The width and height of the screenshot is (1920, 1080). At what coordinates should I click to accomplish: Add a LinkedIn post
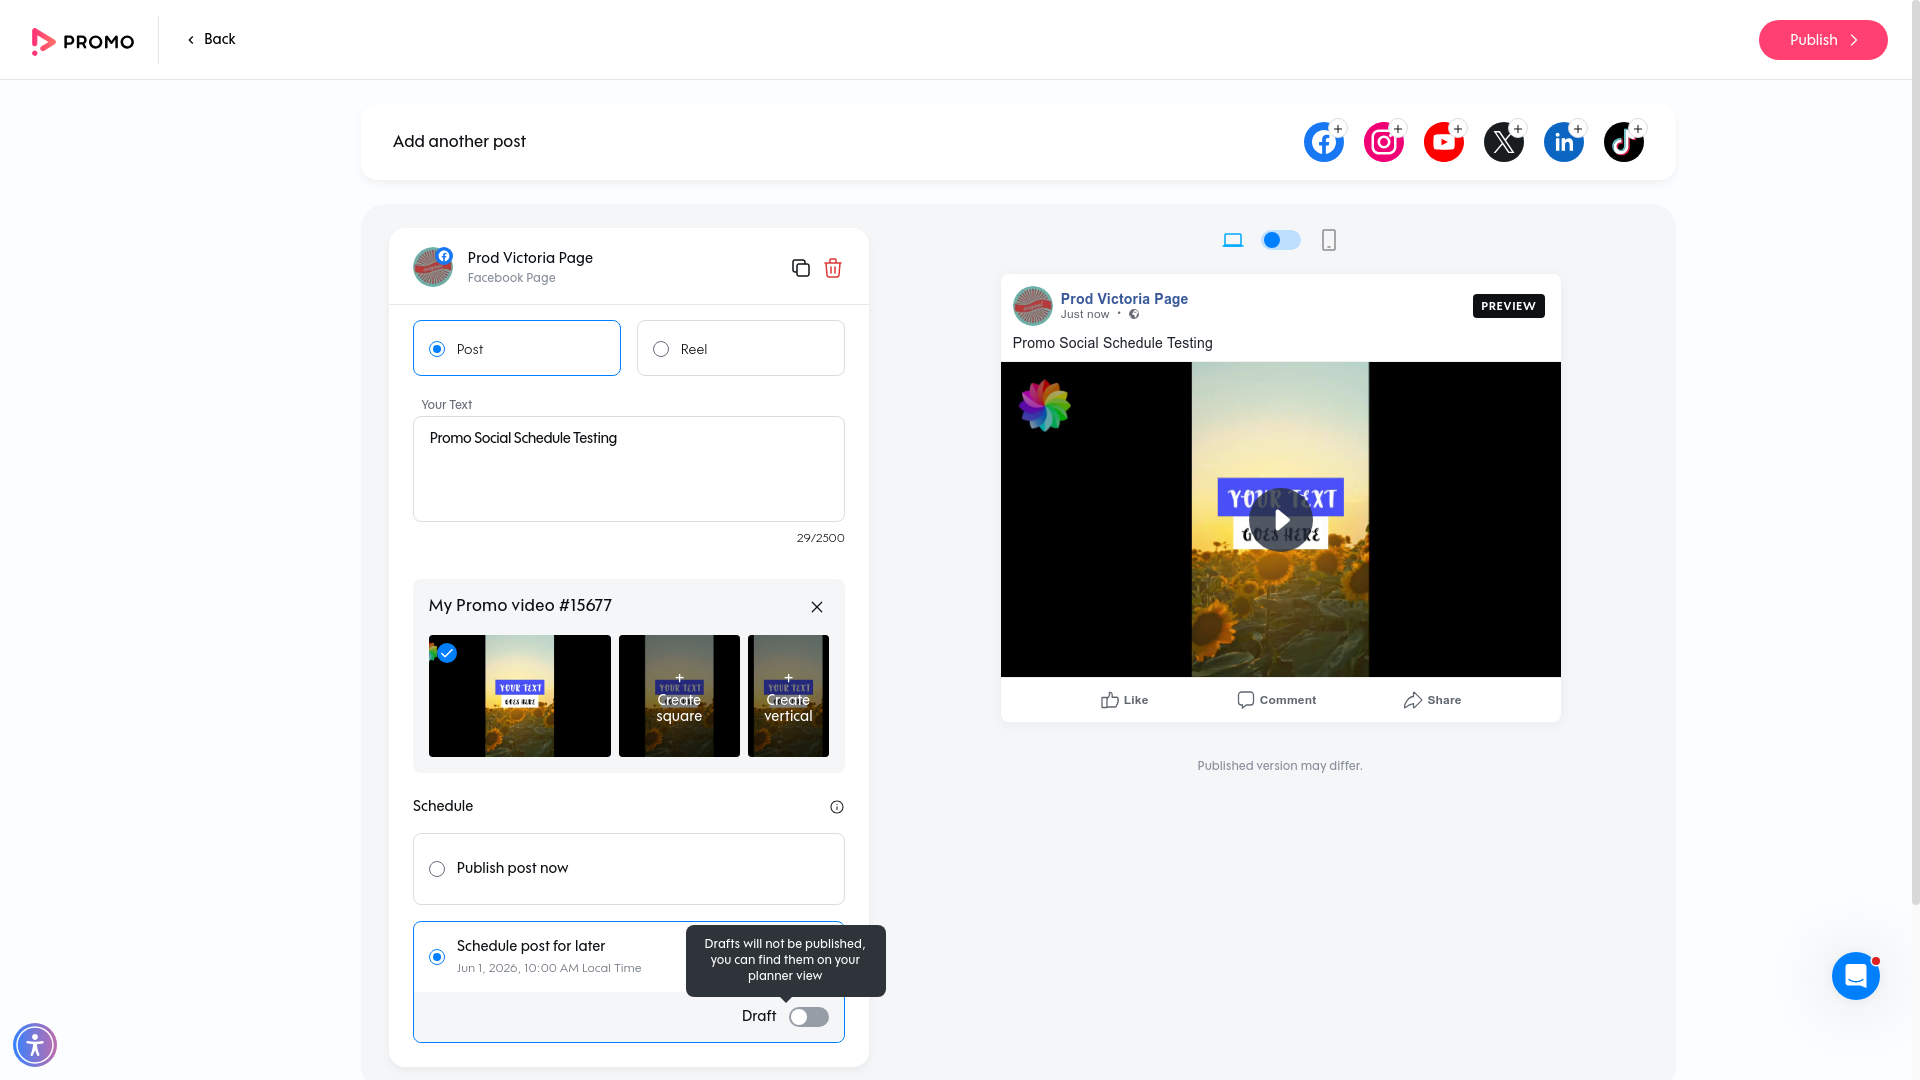coord(1563,141)
